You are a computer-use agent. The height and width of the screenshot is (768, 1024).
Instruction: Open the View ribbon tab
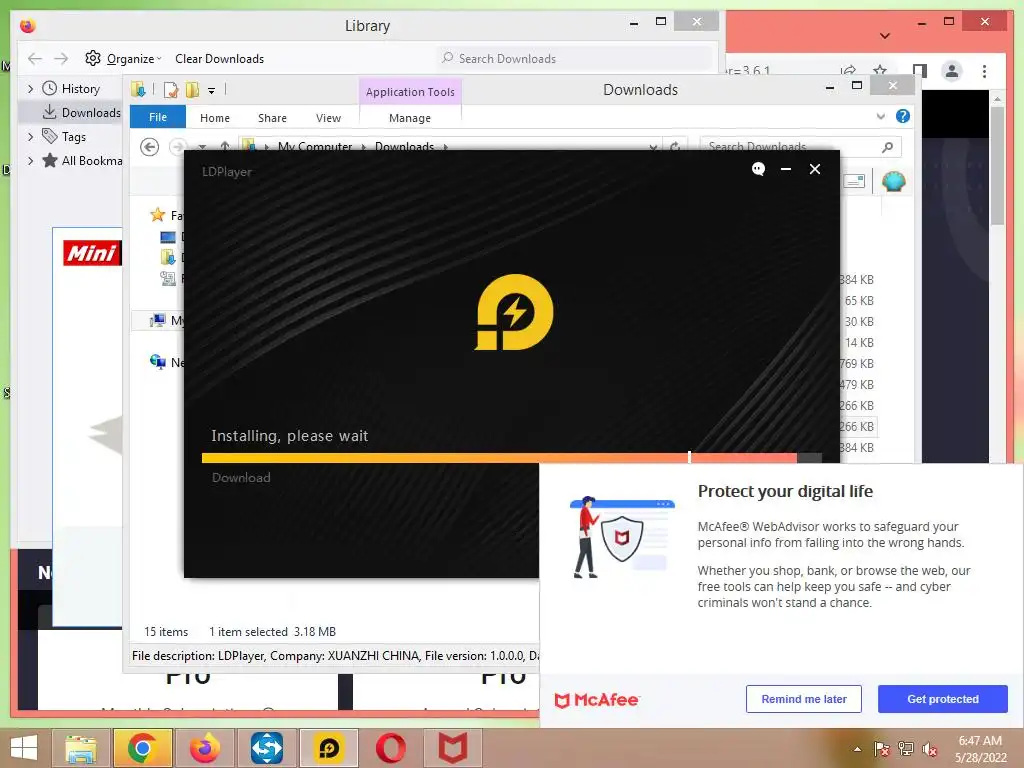(328, 118)
